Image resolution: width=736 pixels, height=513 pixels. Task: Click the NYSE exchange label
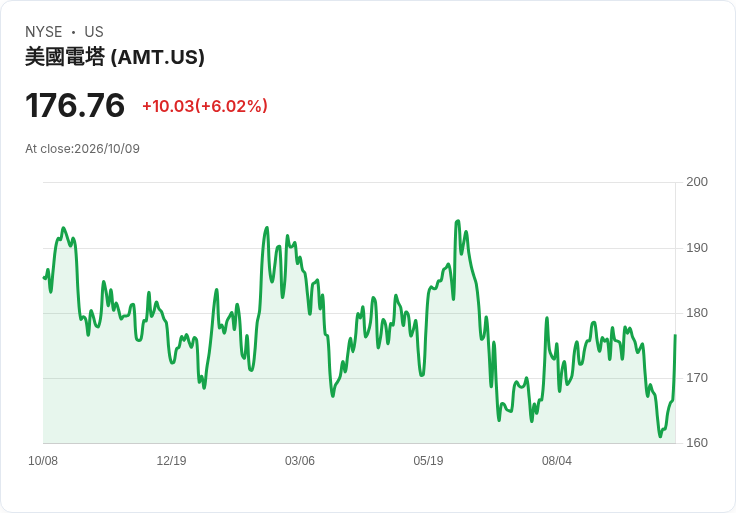click(x=44, y=32)
